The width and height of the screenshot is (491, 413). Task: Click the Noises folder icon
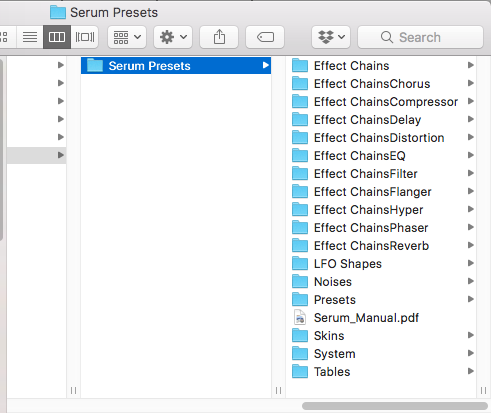point(300,282)
